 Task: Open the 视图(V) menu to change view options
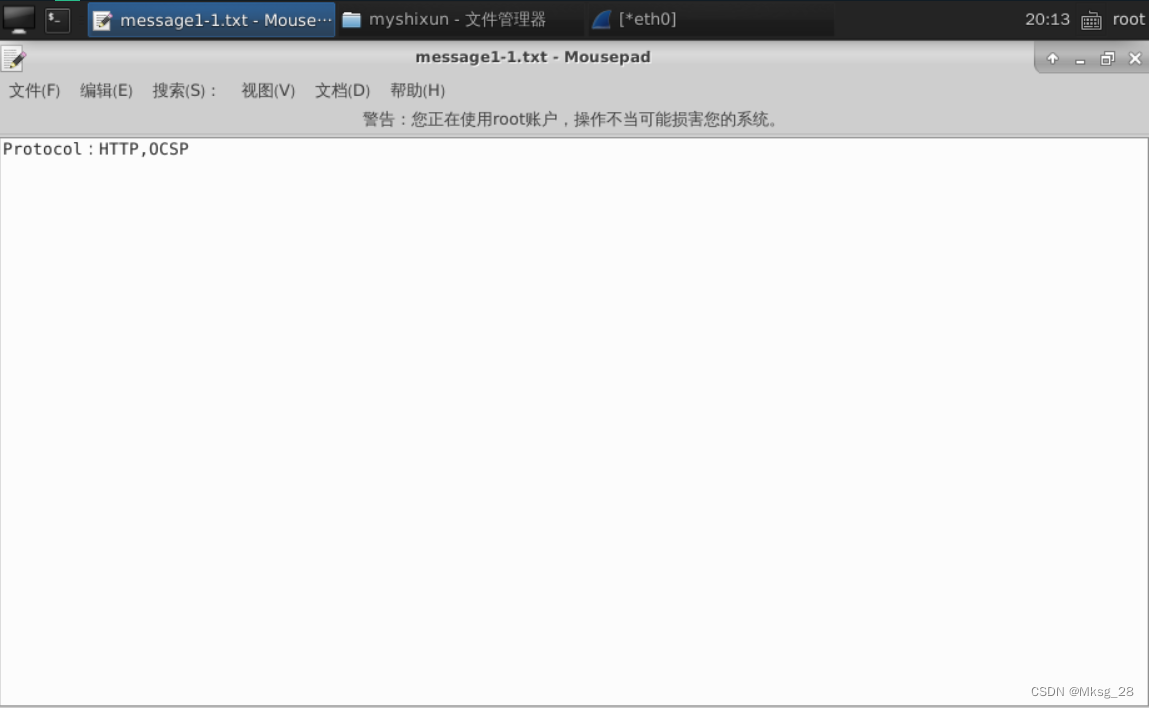(267, 90)
